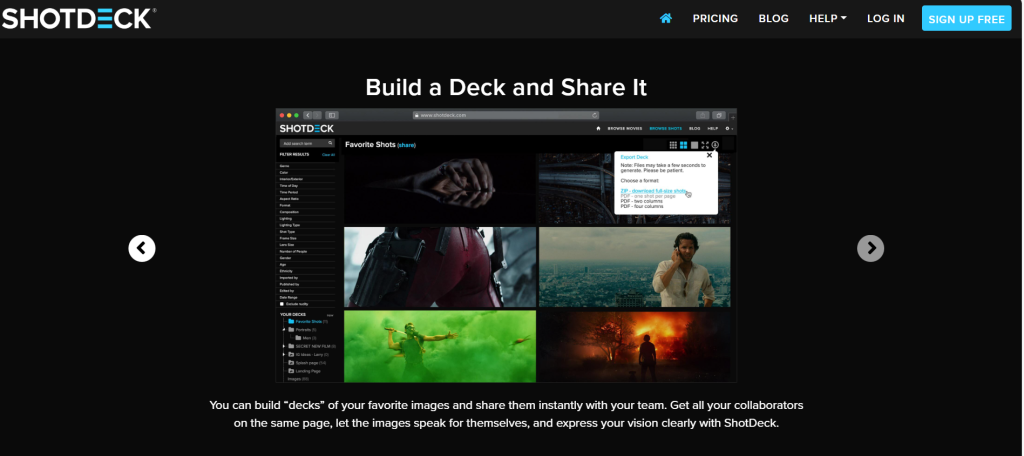This screenshot has width=1024, height=456.
Task: Click the browser reload icon in address bar
Action: [x=595, y=115]
